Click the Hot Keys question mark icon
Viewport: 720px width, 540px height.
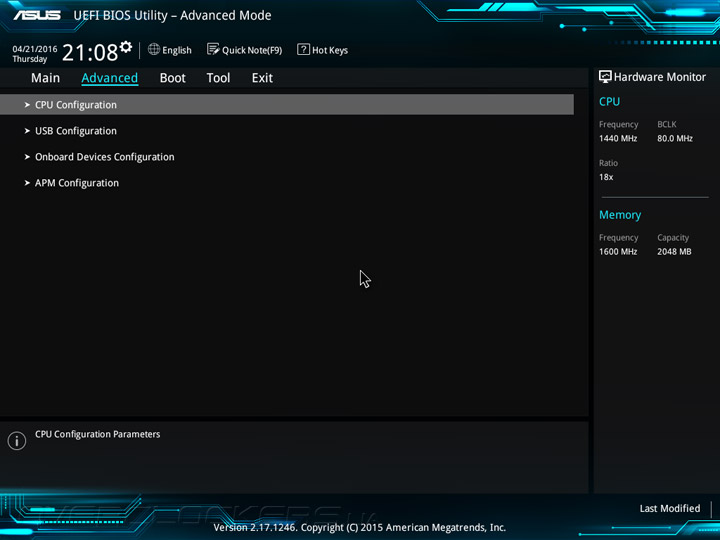coord(303,49)
